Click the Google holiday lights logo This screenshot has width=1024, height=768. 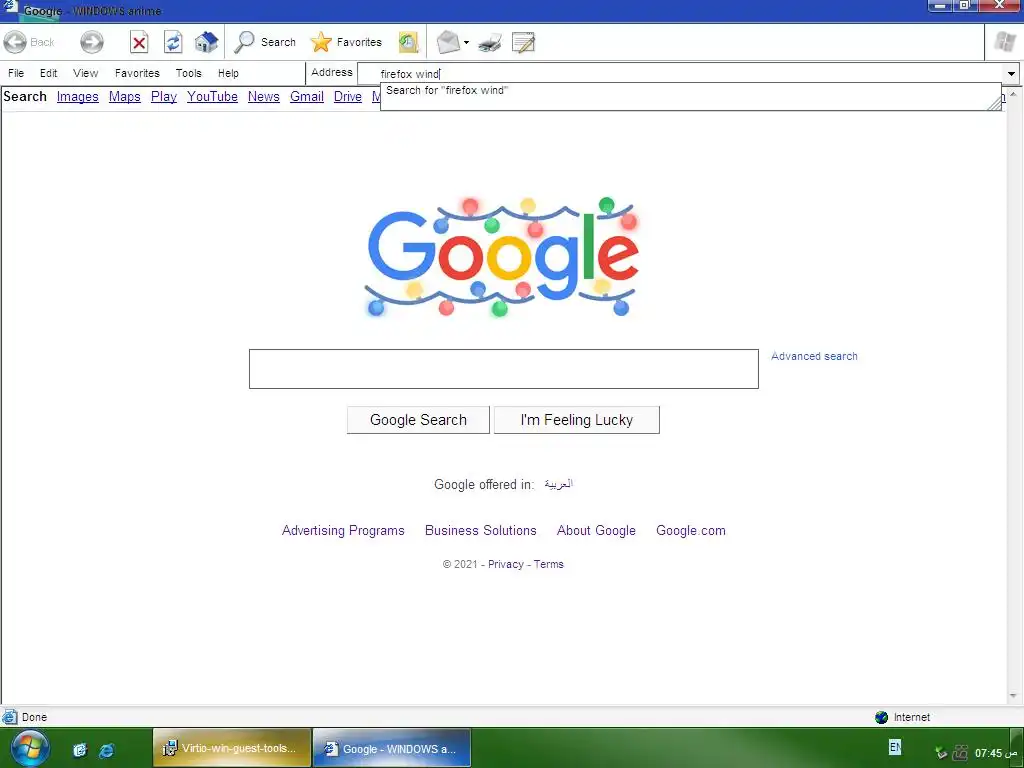(x=502, y=257)
